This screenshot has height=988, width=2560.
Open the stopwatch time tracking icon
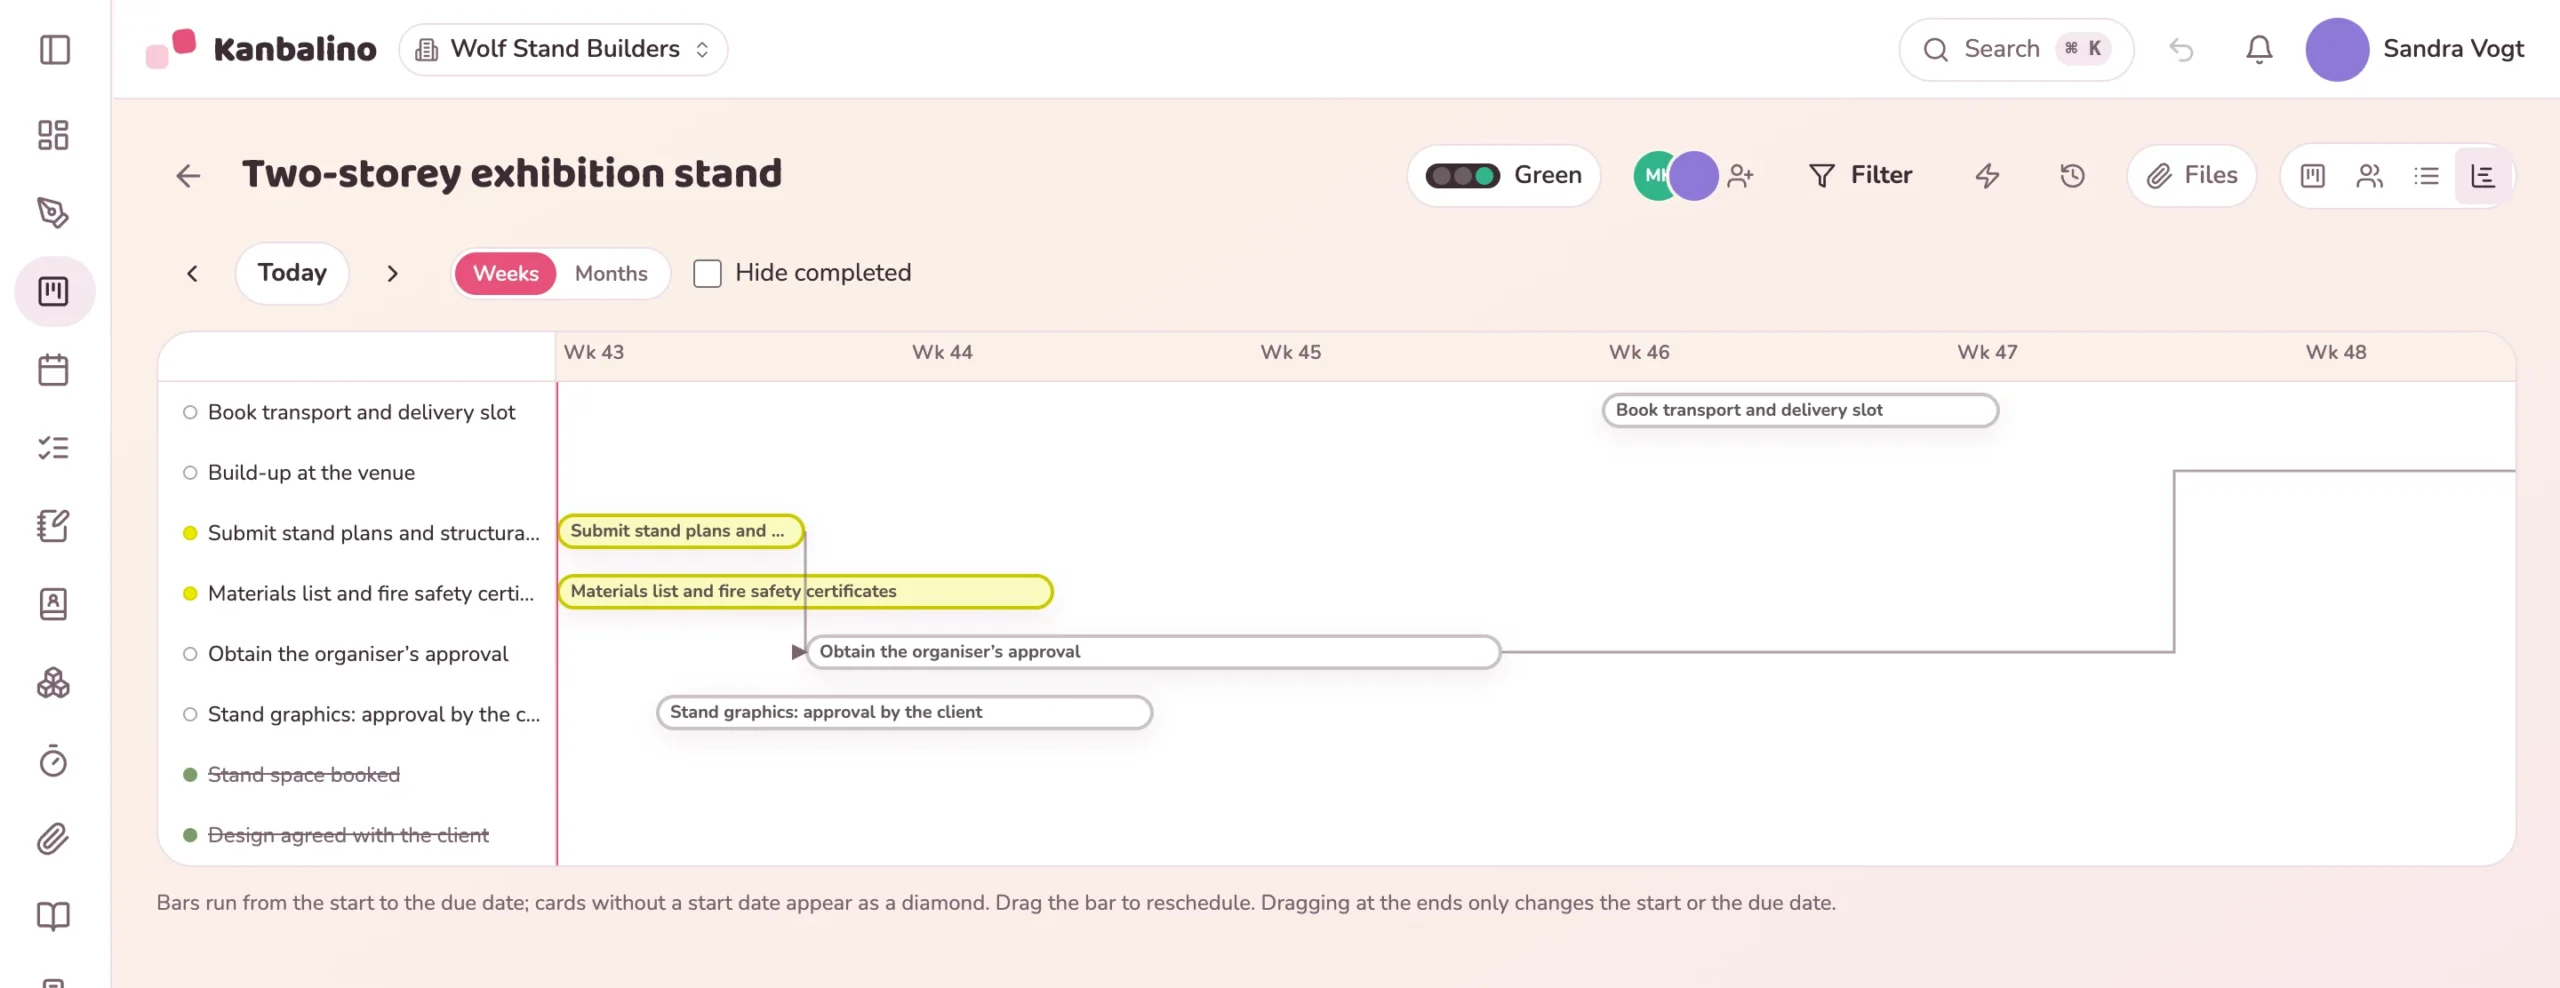coord(53,761)
